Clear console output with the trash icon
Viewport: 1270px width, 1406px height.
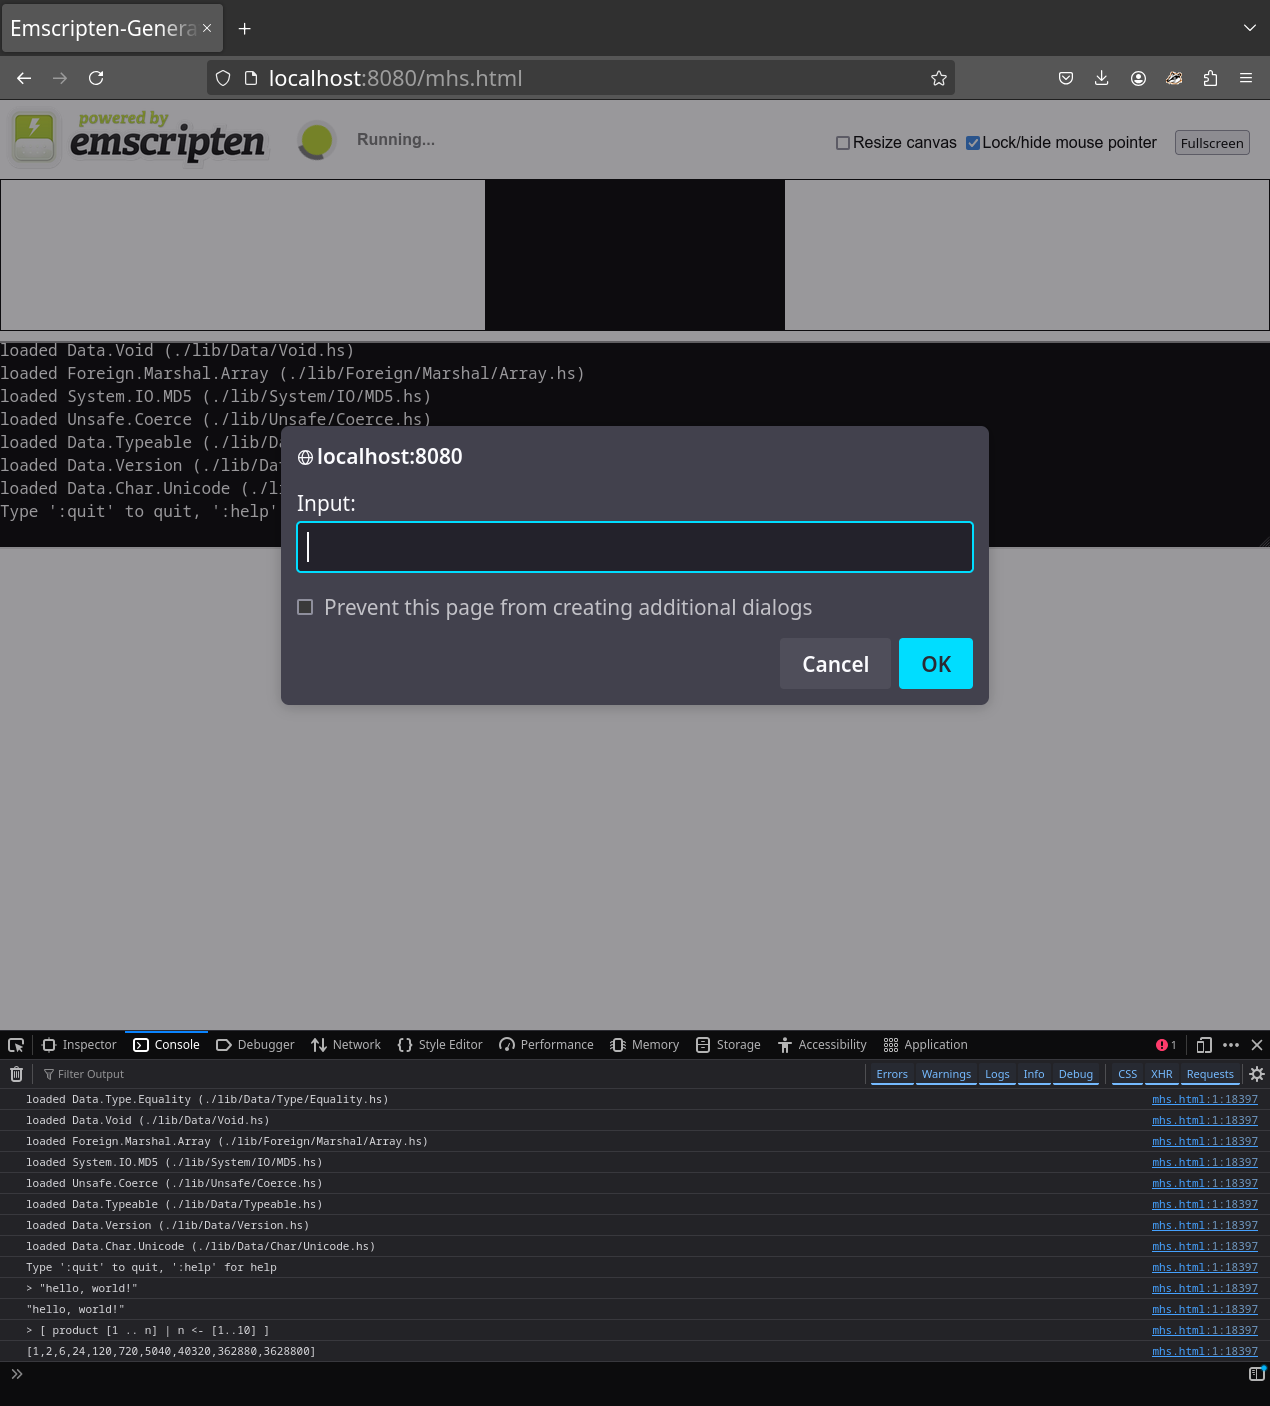point(16,1074)
